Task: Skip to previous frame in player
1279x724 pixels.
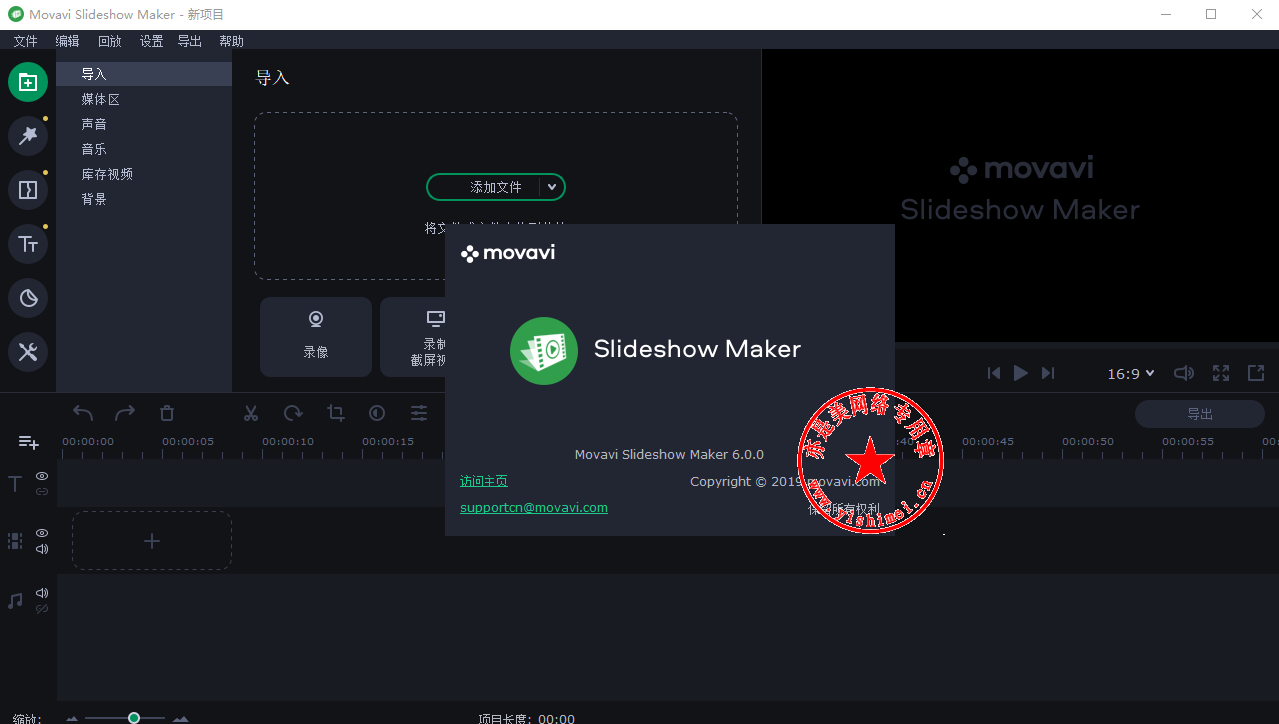Action: (994, 373)
